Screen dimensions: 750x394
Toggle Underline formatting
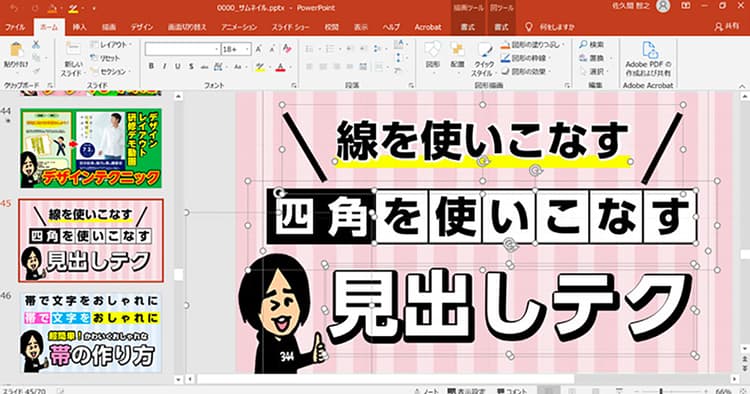[177, 66]
